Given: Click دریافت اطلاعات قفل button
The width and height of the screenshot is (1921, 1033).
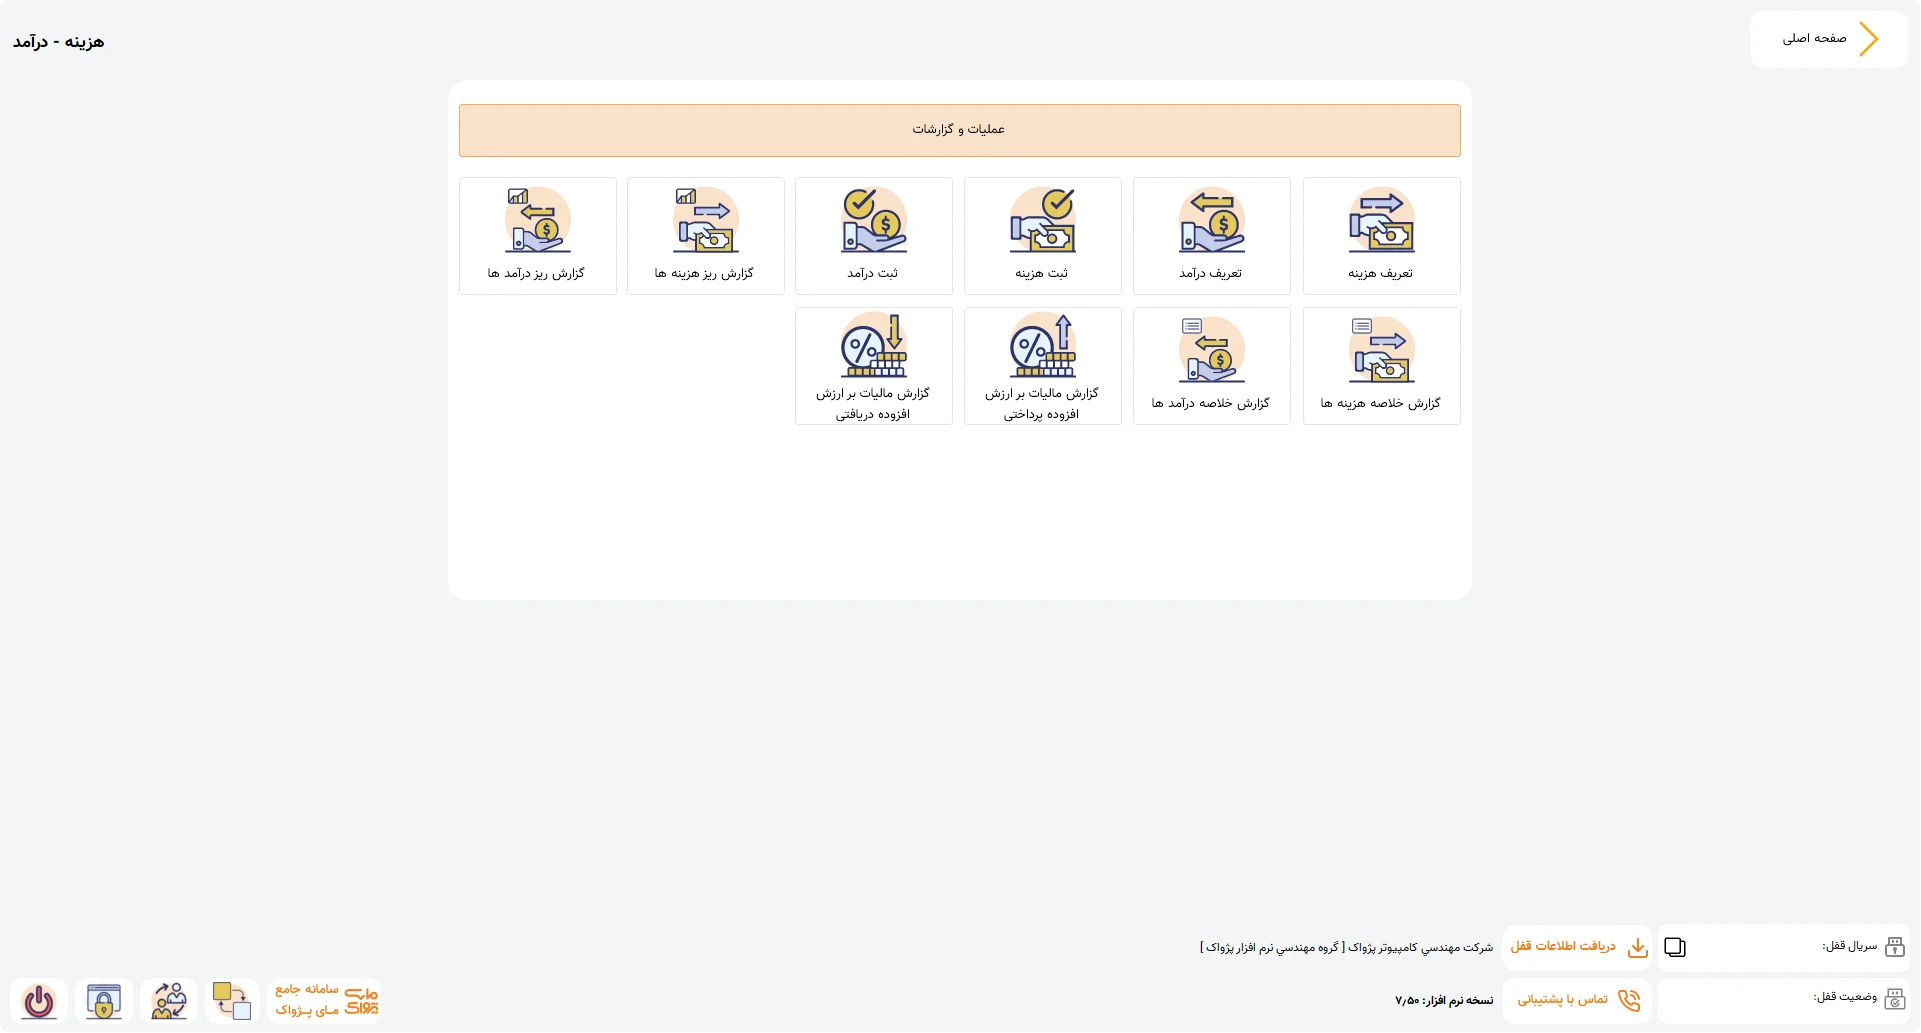Looking at the screenshot, I should [1577, 947].
